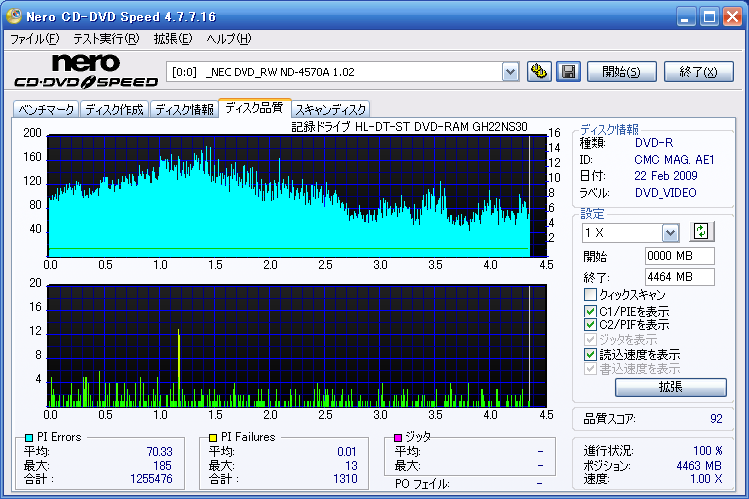Click PI Errors average 70.33
The height and width of the screenshot is (499, 749).
point(160,452)
